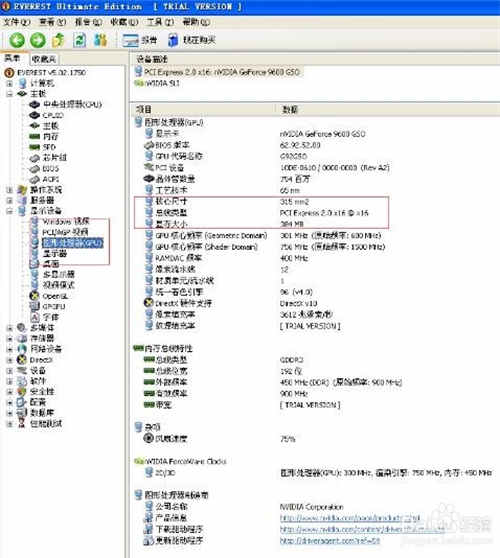Expand the 网络设备 tree node
This screenshot has height=558, width=500.
point(10,349)
